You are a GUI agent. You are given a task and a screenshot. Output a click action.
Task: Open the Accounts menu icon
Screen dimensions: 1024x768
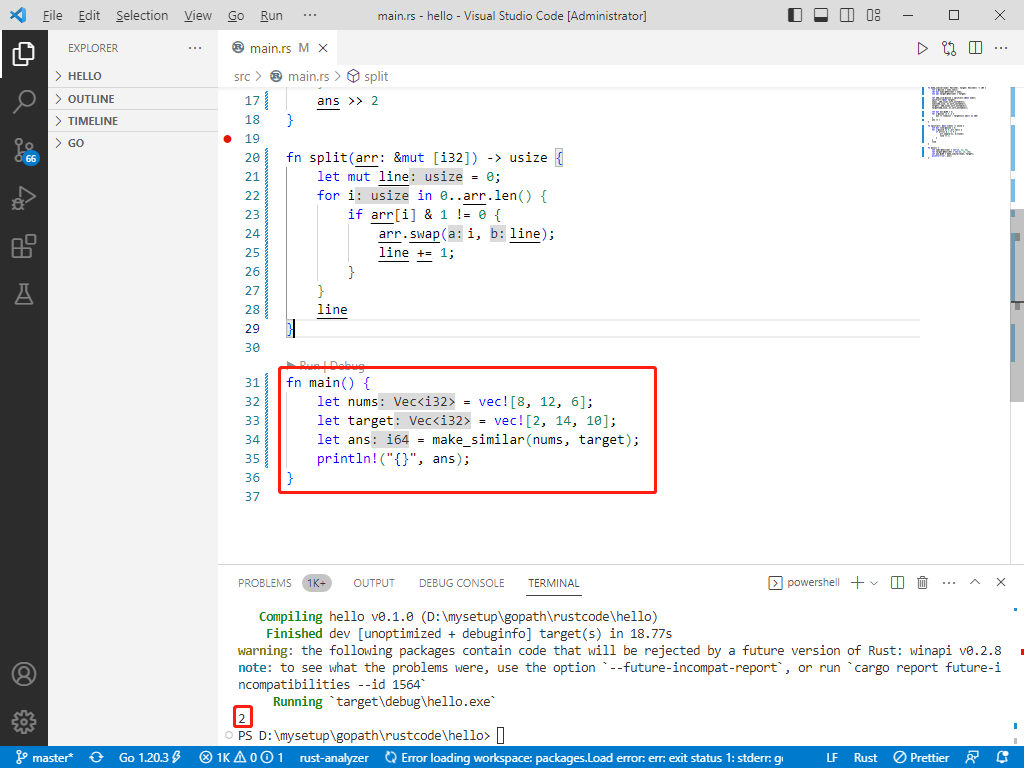(24, 674)
